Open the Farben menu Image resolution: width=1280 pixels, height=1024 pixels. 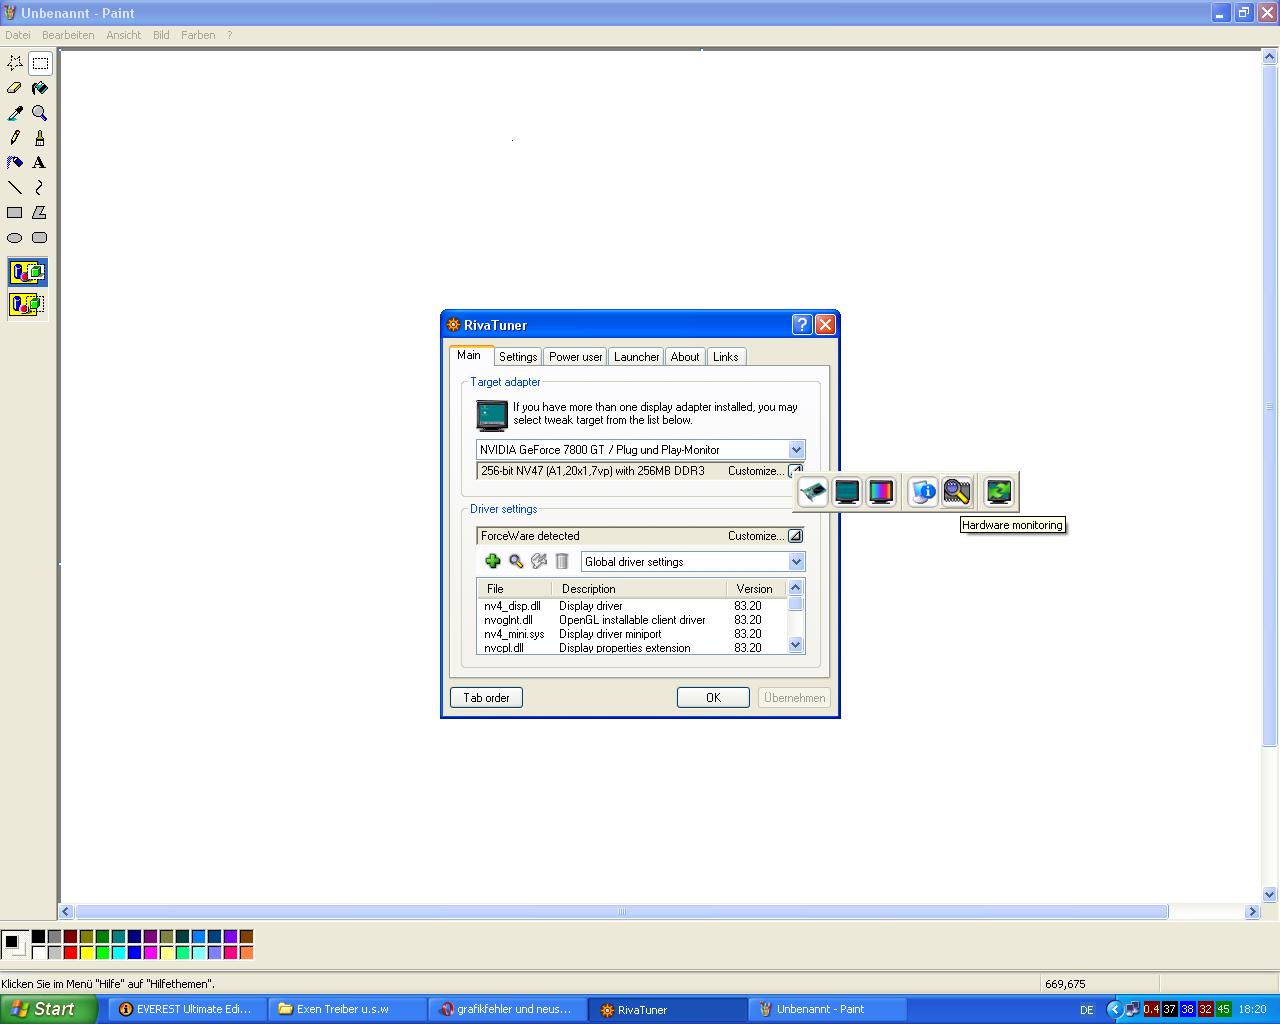(x=198, y=35)
